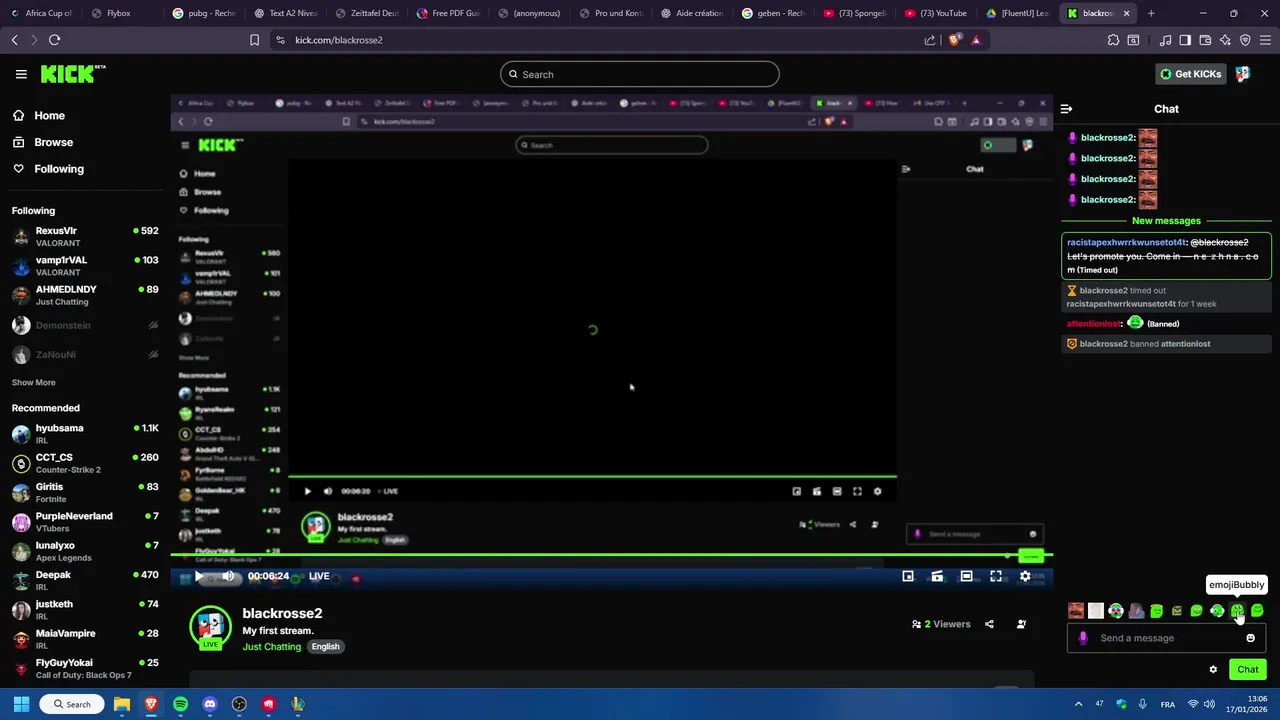
Task: Click the streamer avatar with LIVE badge
Action: [x=210, y=627]
